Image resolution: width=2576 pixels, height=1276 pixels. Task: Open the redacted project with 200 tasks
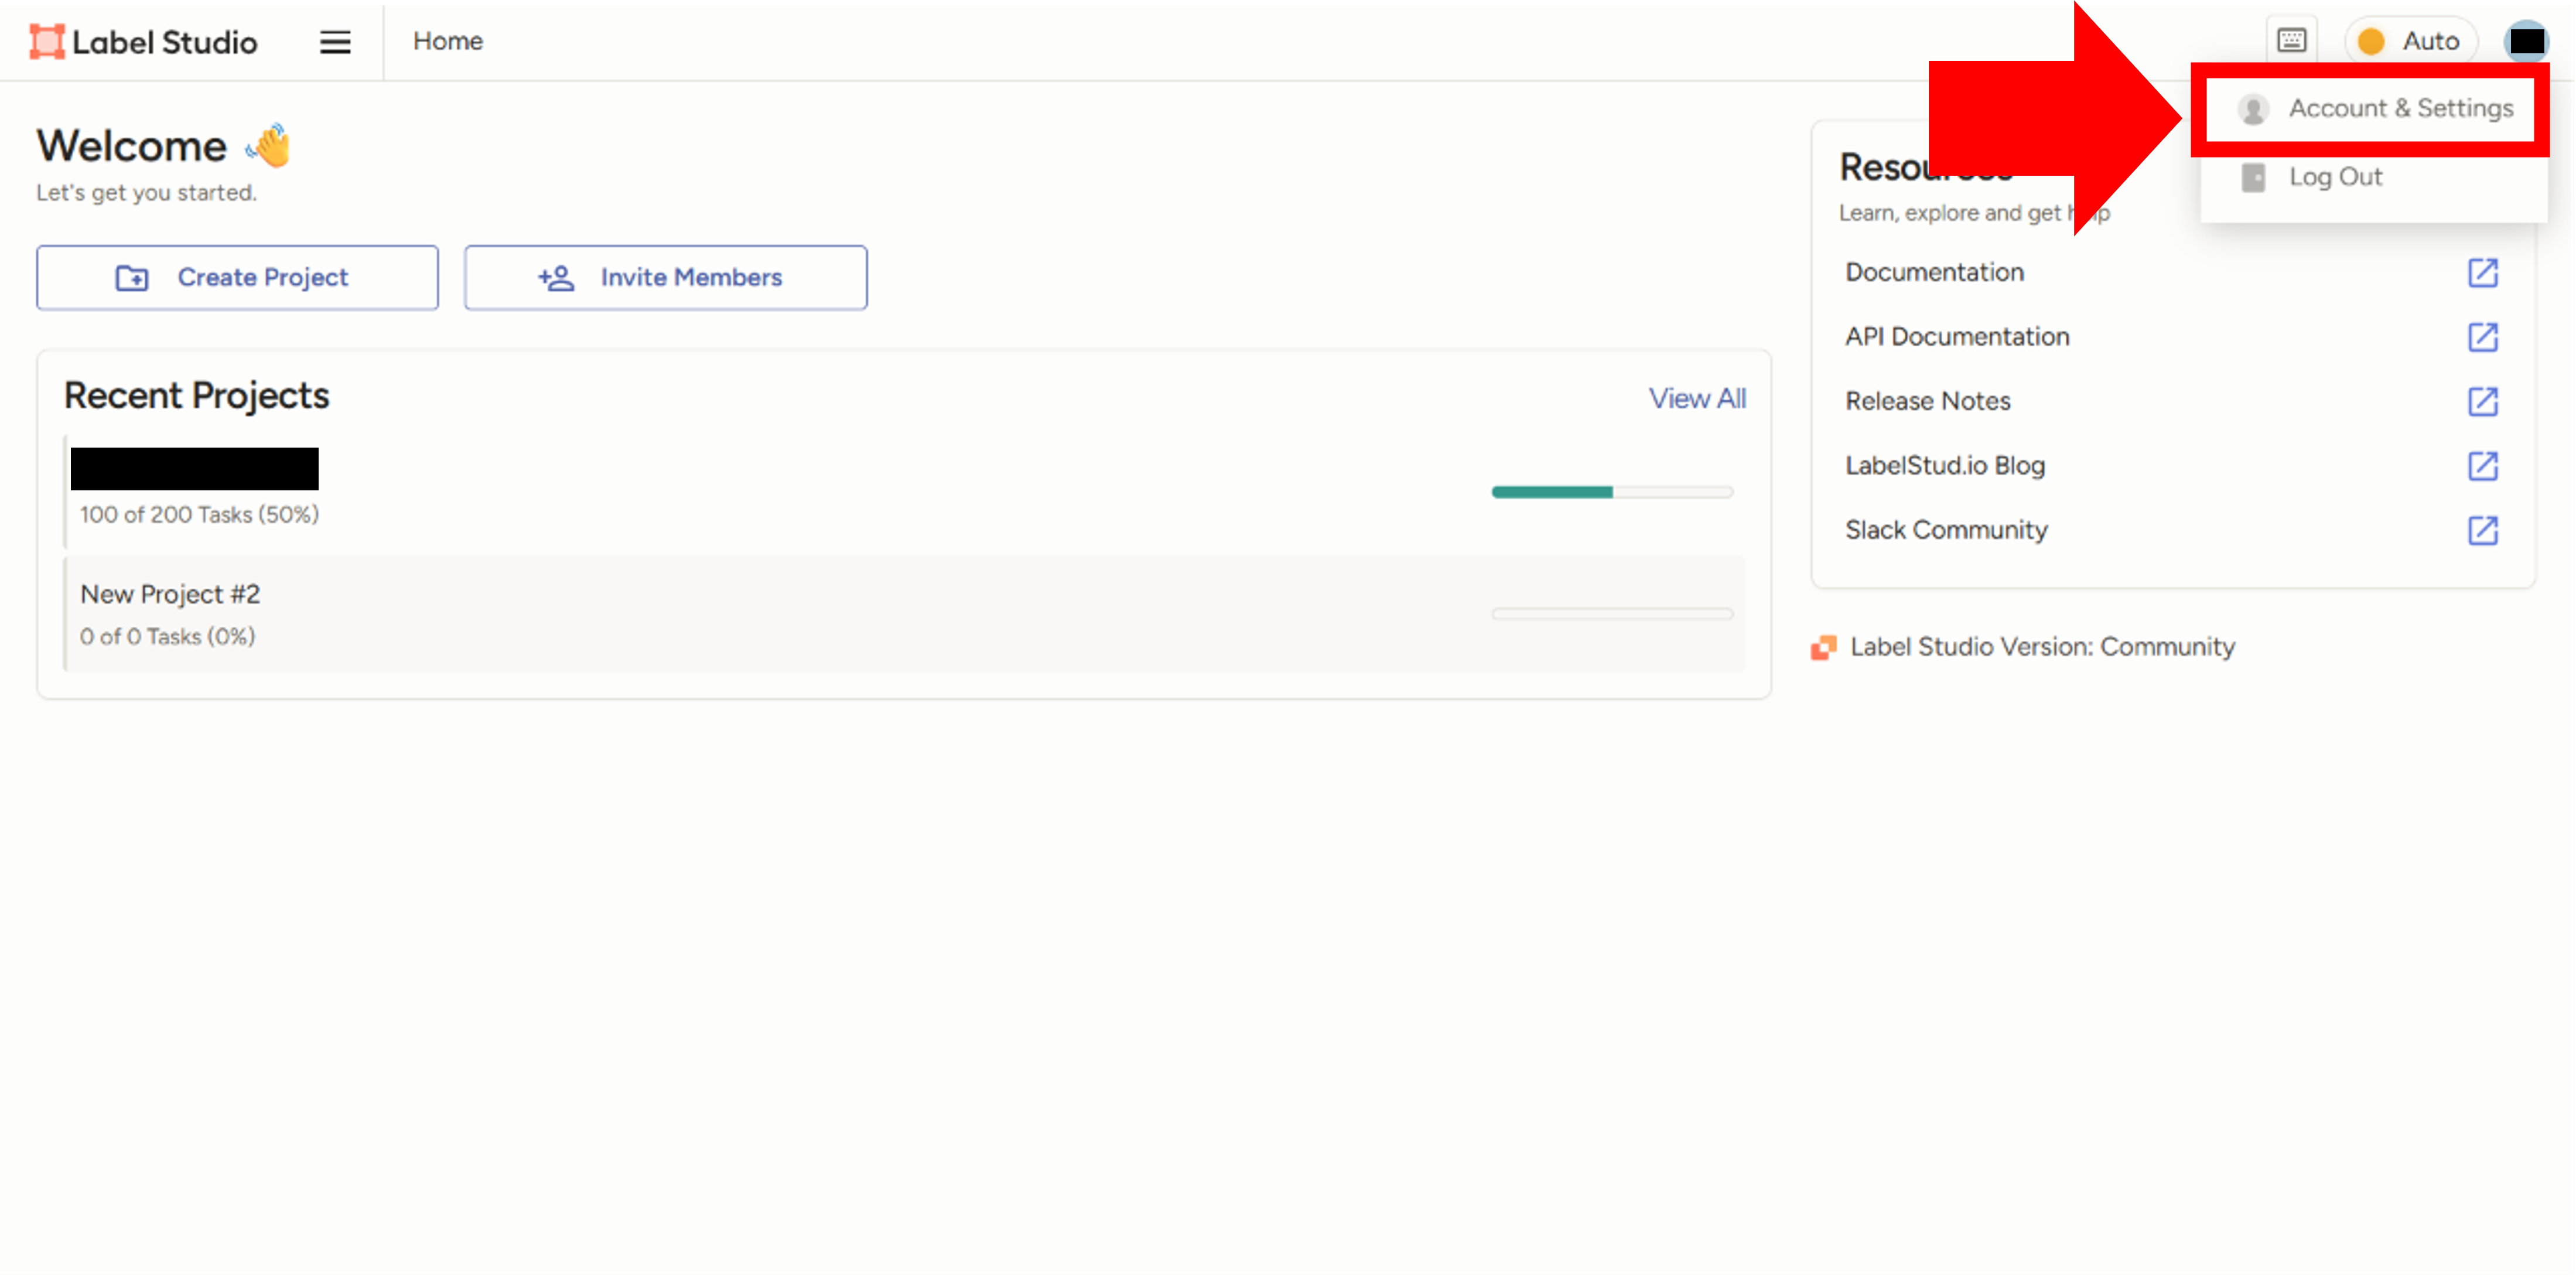tap(904, 491)
